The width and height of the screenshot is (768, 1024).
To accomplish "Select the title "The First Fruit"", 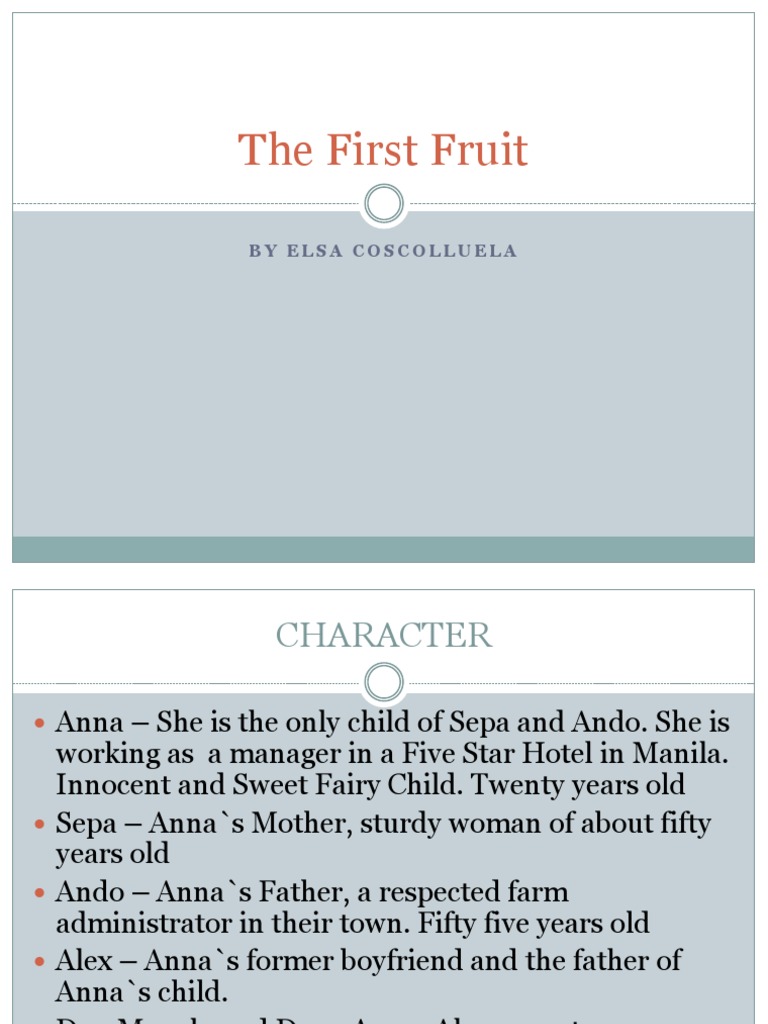I will [x=383, y=151].
